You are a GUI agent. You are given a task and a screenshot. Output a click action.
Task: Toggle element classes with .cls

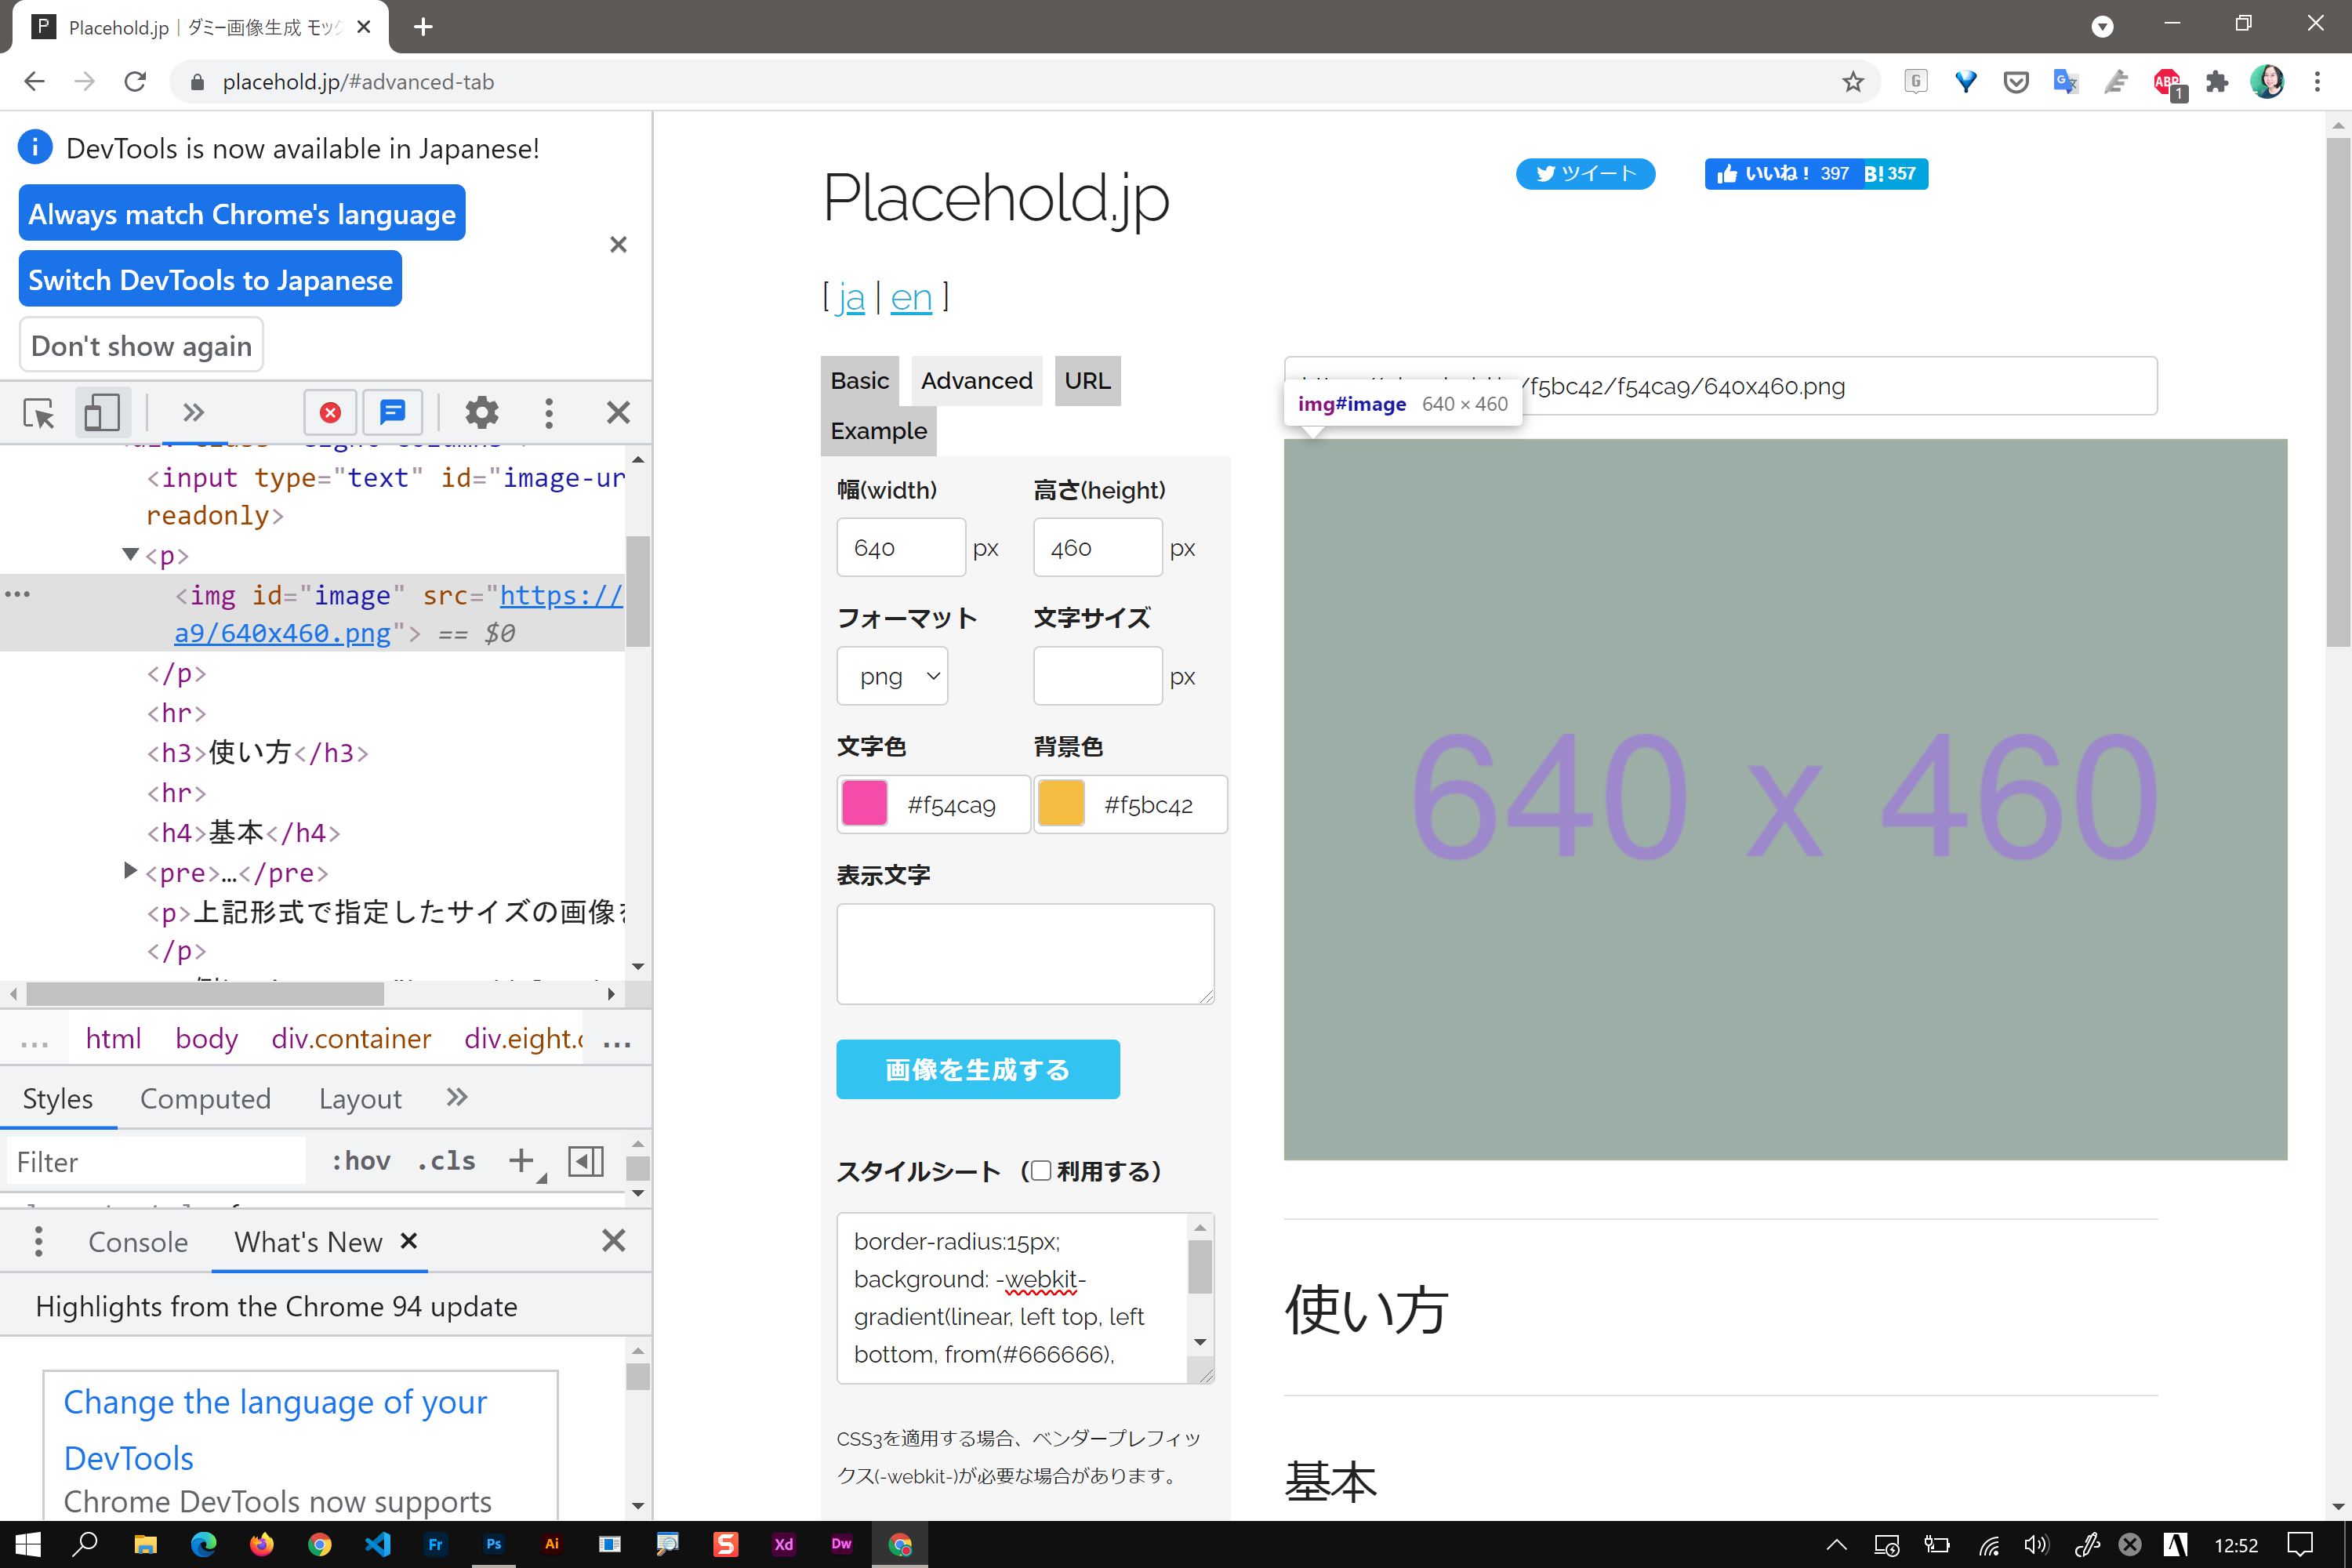446,1160
